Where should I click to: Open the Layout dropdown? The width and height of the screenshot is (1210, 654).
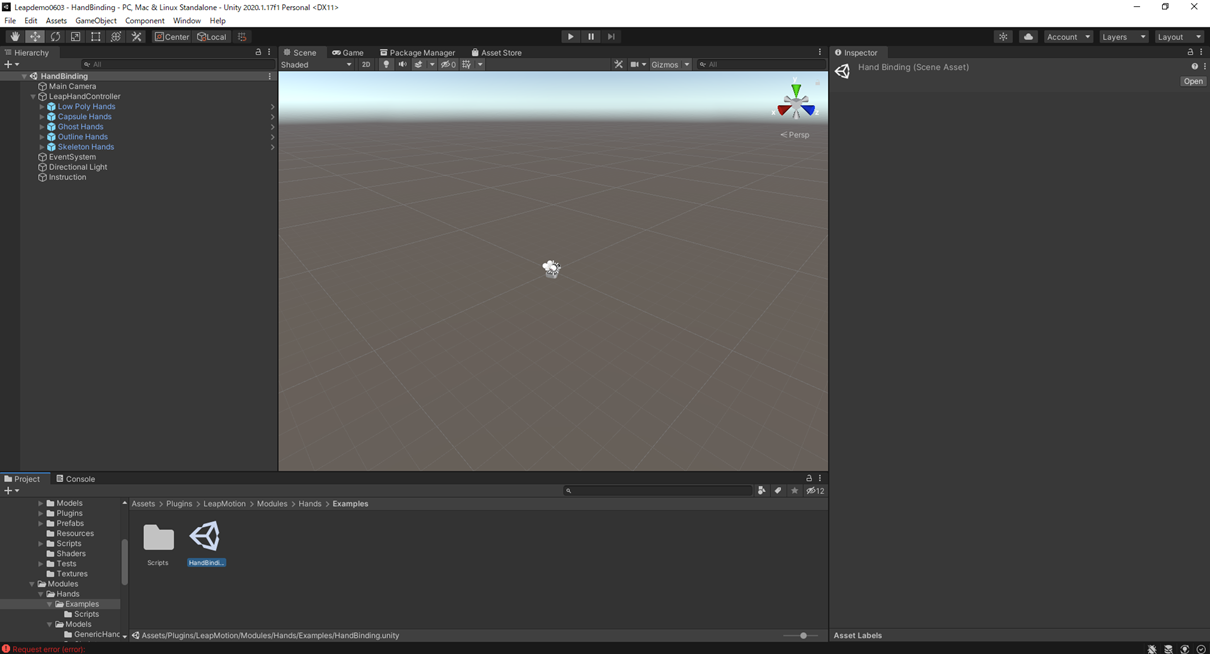(x=1179, y=37)
